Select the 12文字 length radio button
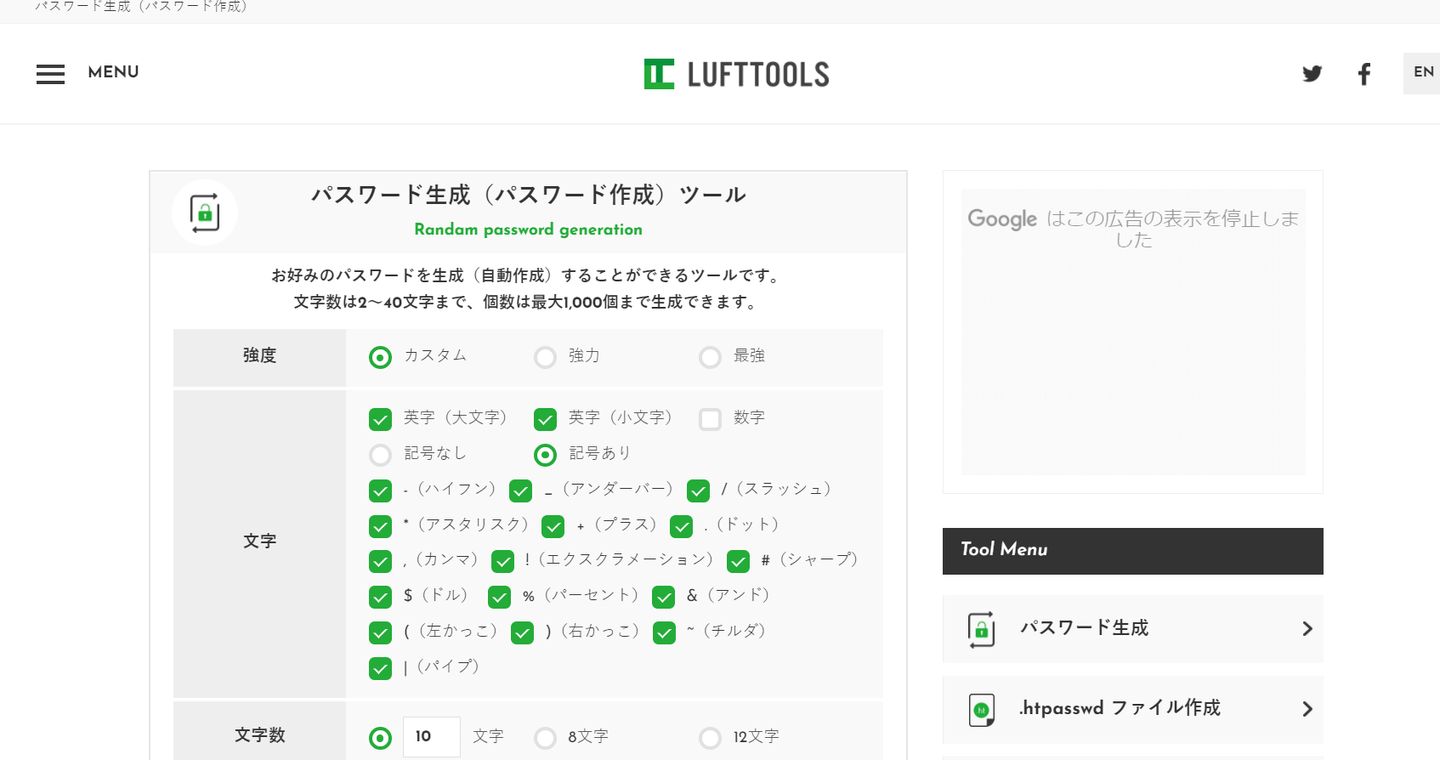The width and height of the screenshot is (1440, 760). 710,738
